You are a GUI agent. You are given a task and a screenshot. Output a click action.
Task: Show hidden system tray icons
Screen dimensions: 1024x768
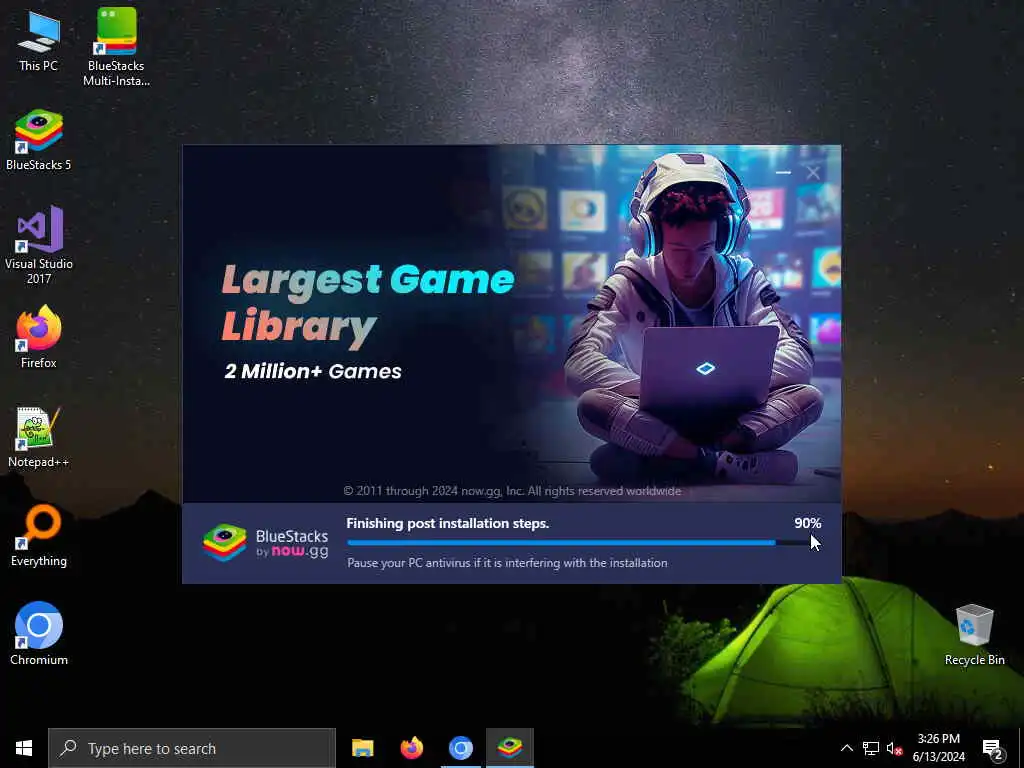(846, 748)
